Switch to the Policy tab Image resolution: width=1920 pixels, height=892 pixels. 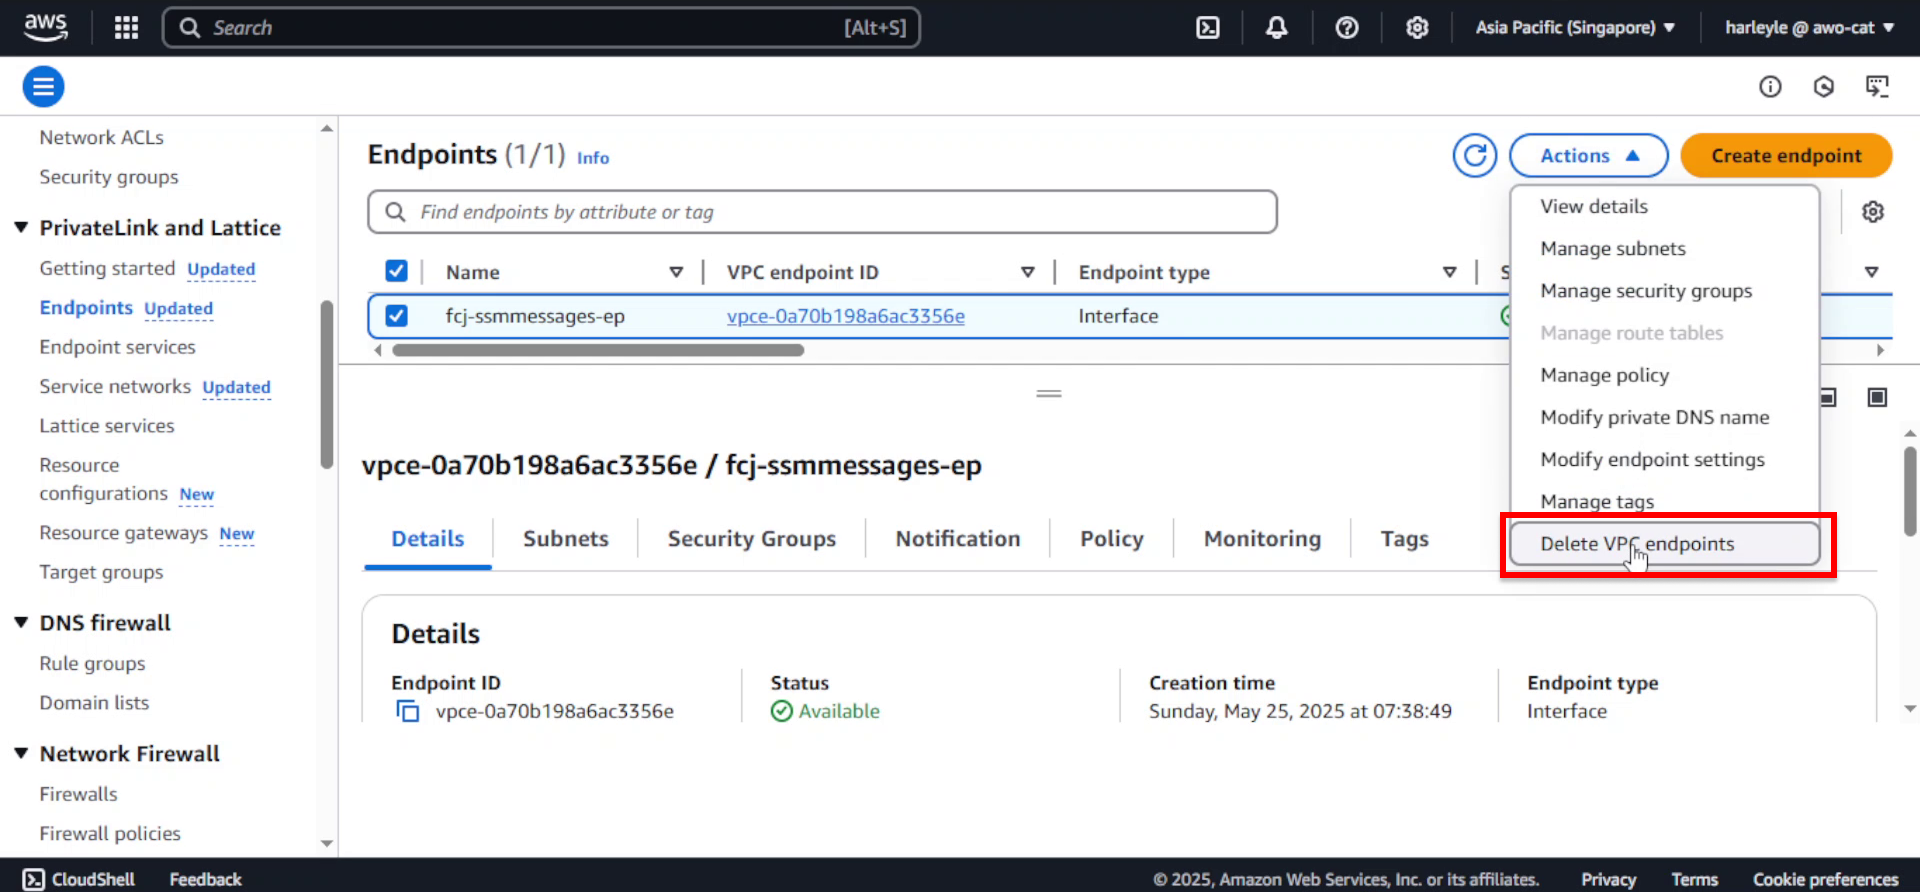(1112, 539)
